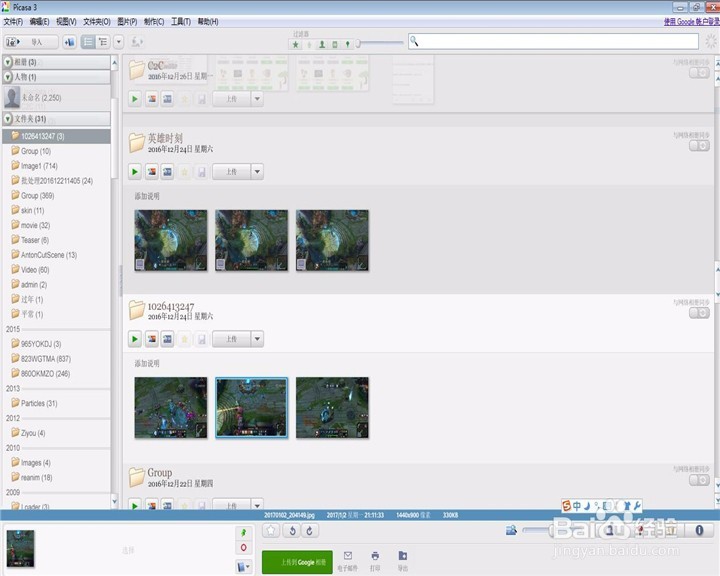The width and height of the screenshot is (720, 576).
Task: Toggle the geotagged photos filter
Action: [348, 44]
